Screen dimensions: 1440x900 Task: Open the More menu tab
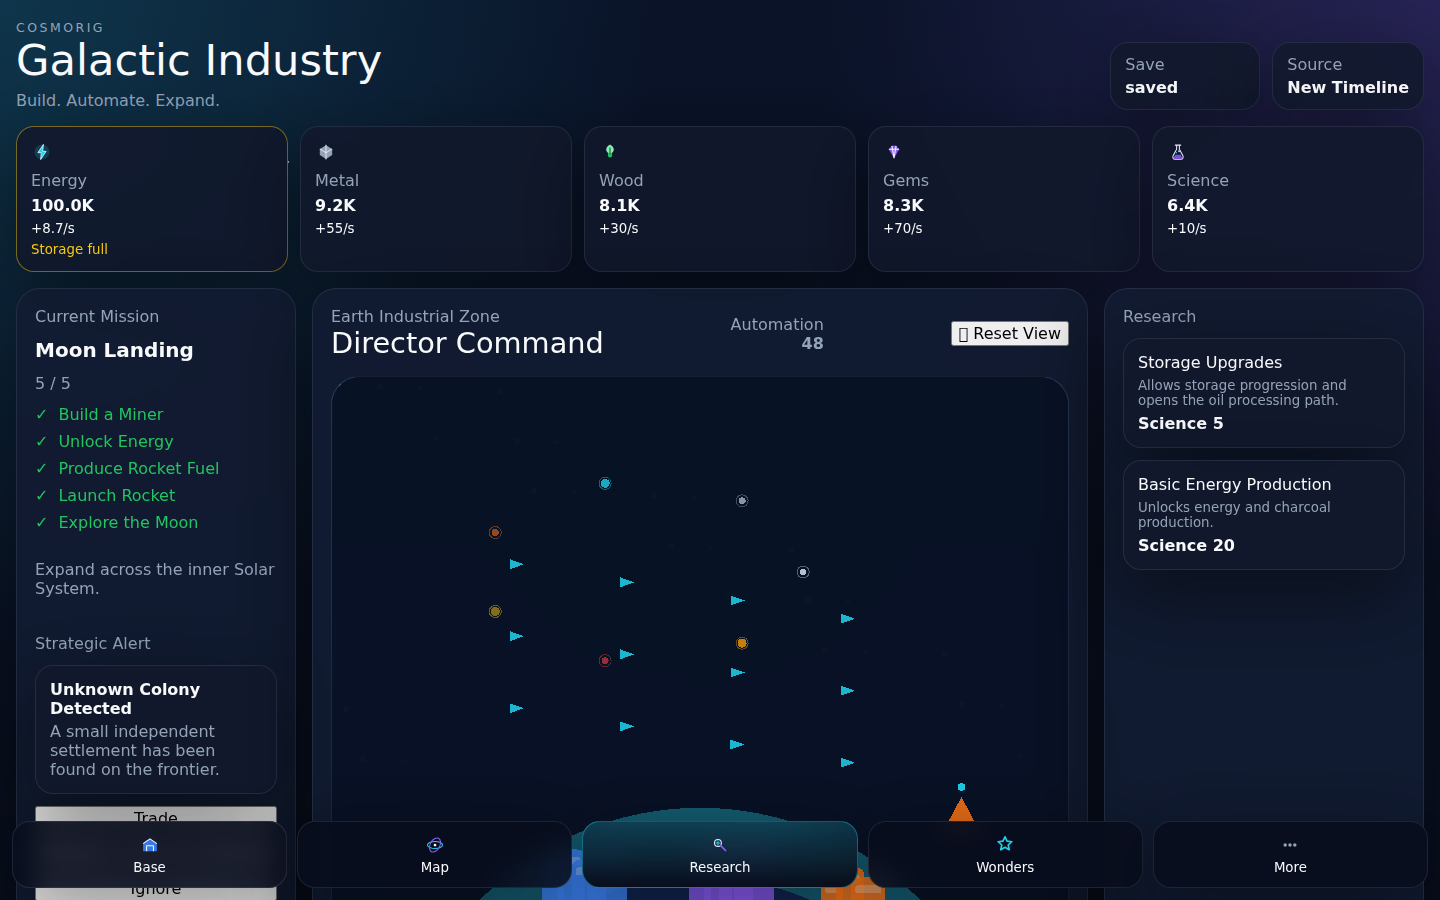[1290, 855]
